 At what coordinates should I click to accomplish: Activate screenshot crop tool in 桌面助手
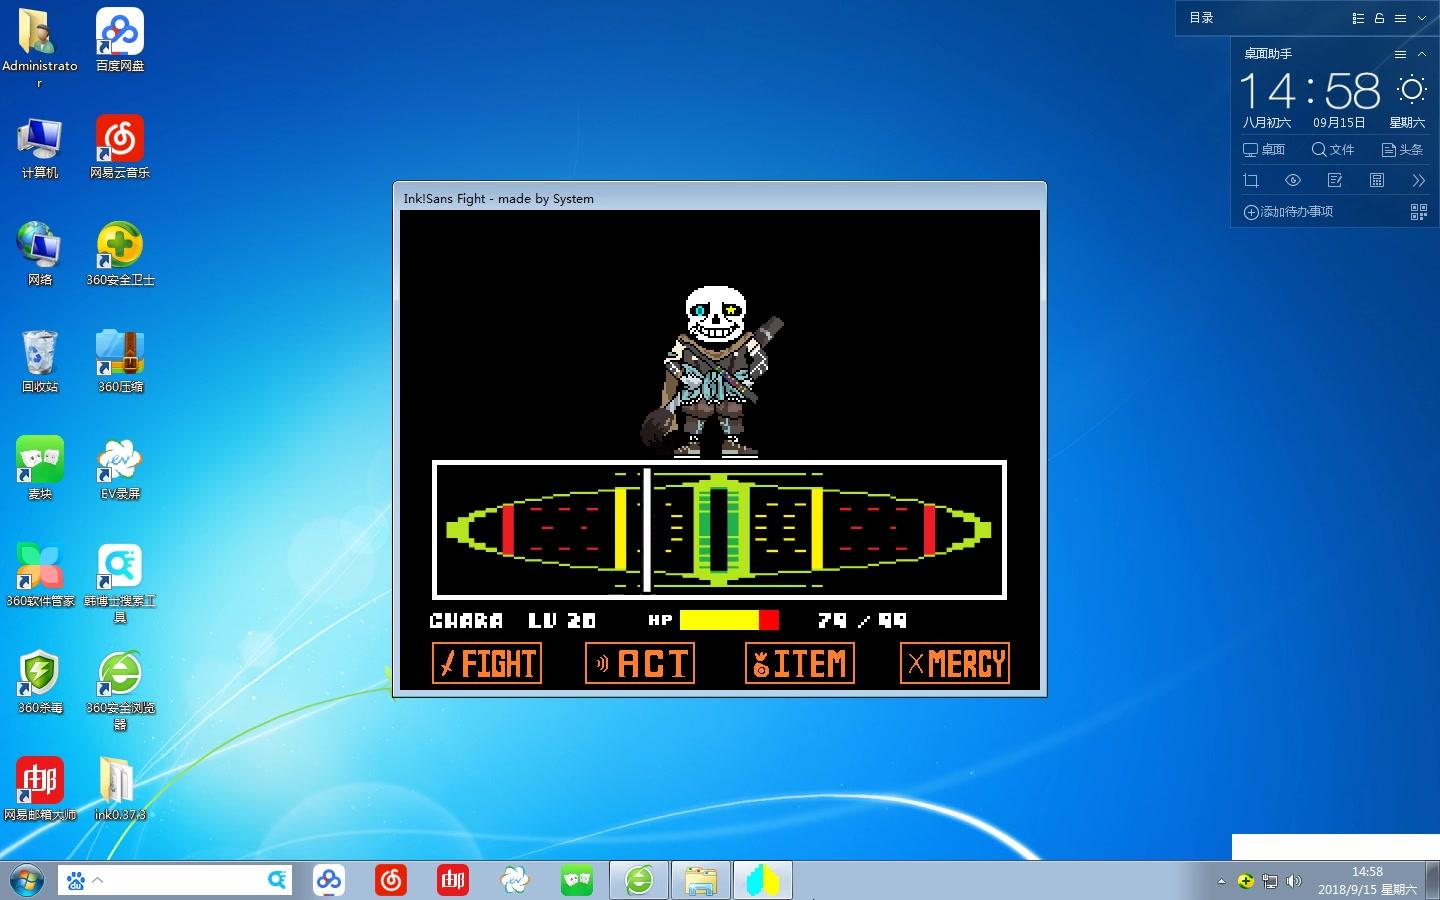(x=1251, y=180)
